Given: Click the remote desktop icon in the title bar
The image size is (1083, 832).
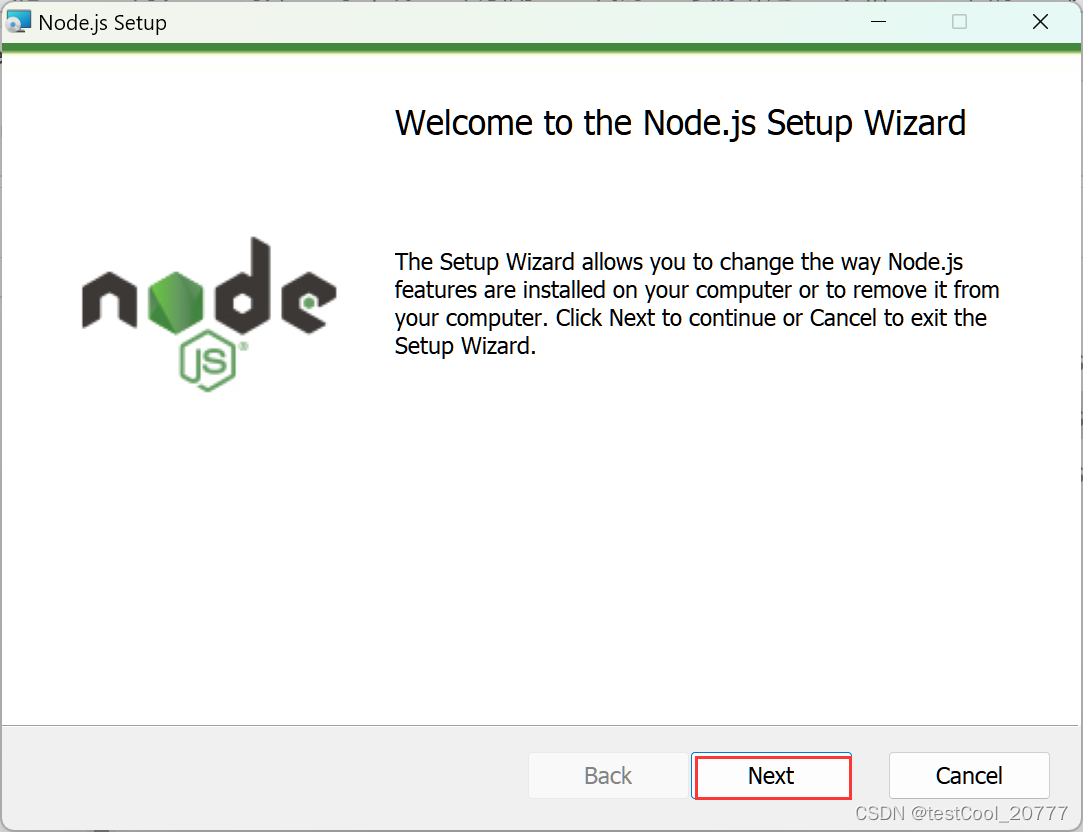Looking at the screenshot, I should point(18,20).
